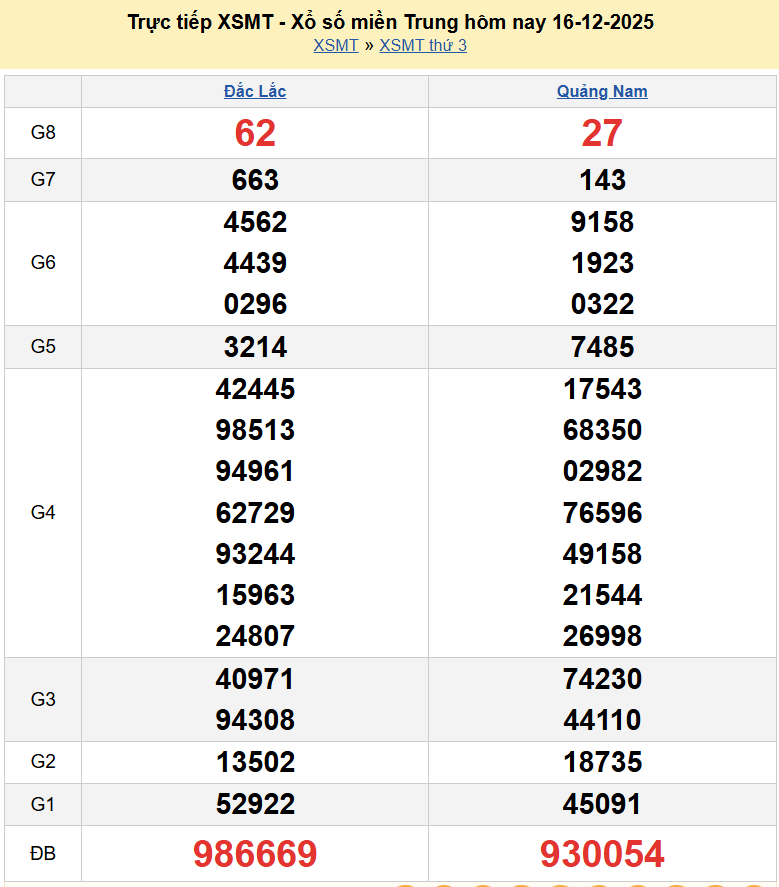Select Quảng Nam special prize 930054
The height and width of the screenshot is (887, 779).
click(602, 854)
